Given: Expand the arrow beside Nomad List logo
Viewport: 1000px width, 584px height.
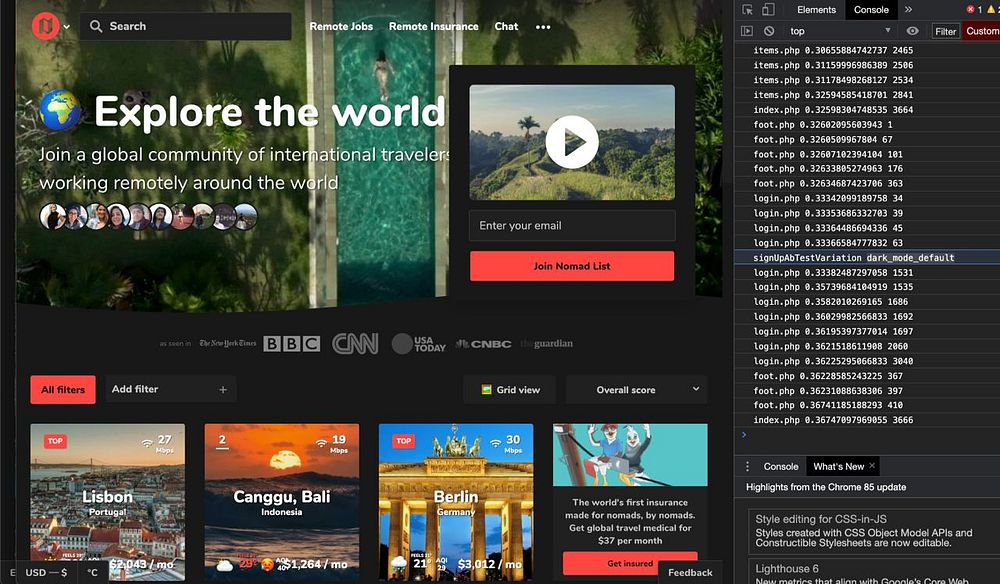Looking at the screenshot, I should click(67, 27).
